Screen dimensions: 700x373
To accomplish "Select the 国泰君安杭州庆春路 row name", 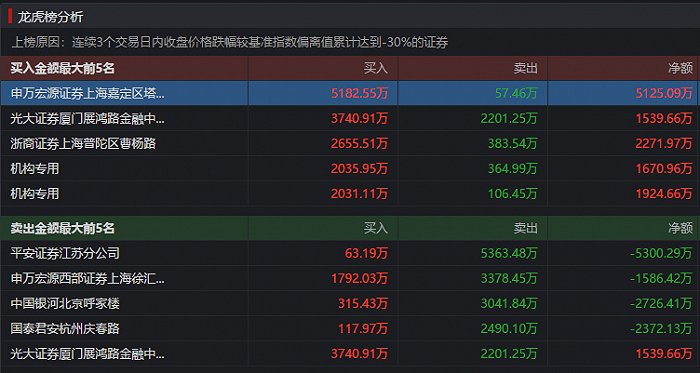I will pyautogui.click(x=65, y=329).
